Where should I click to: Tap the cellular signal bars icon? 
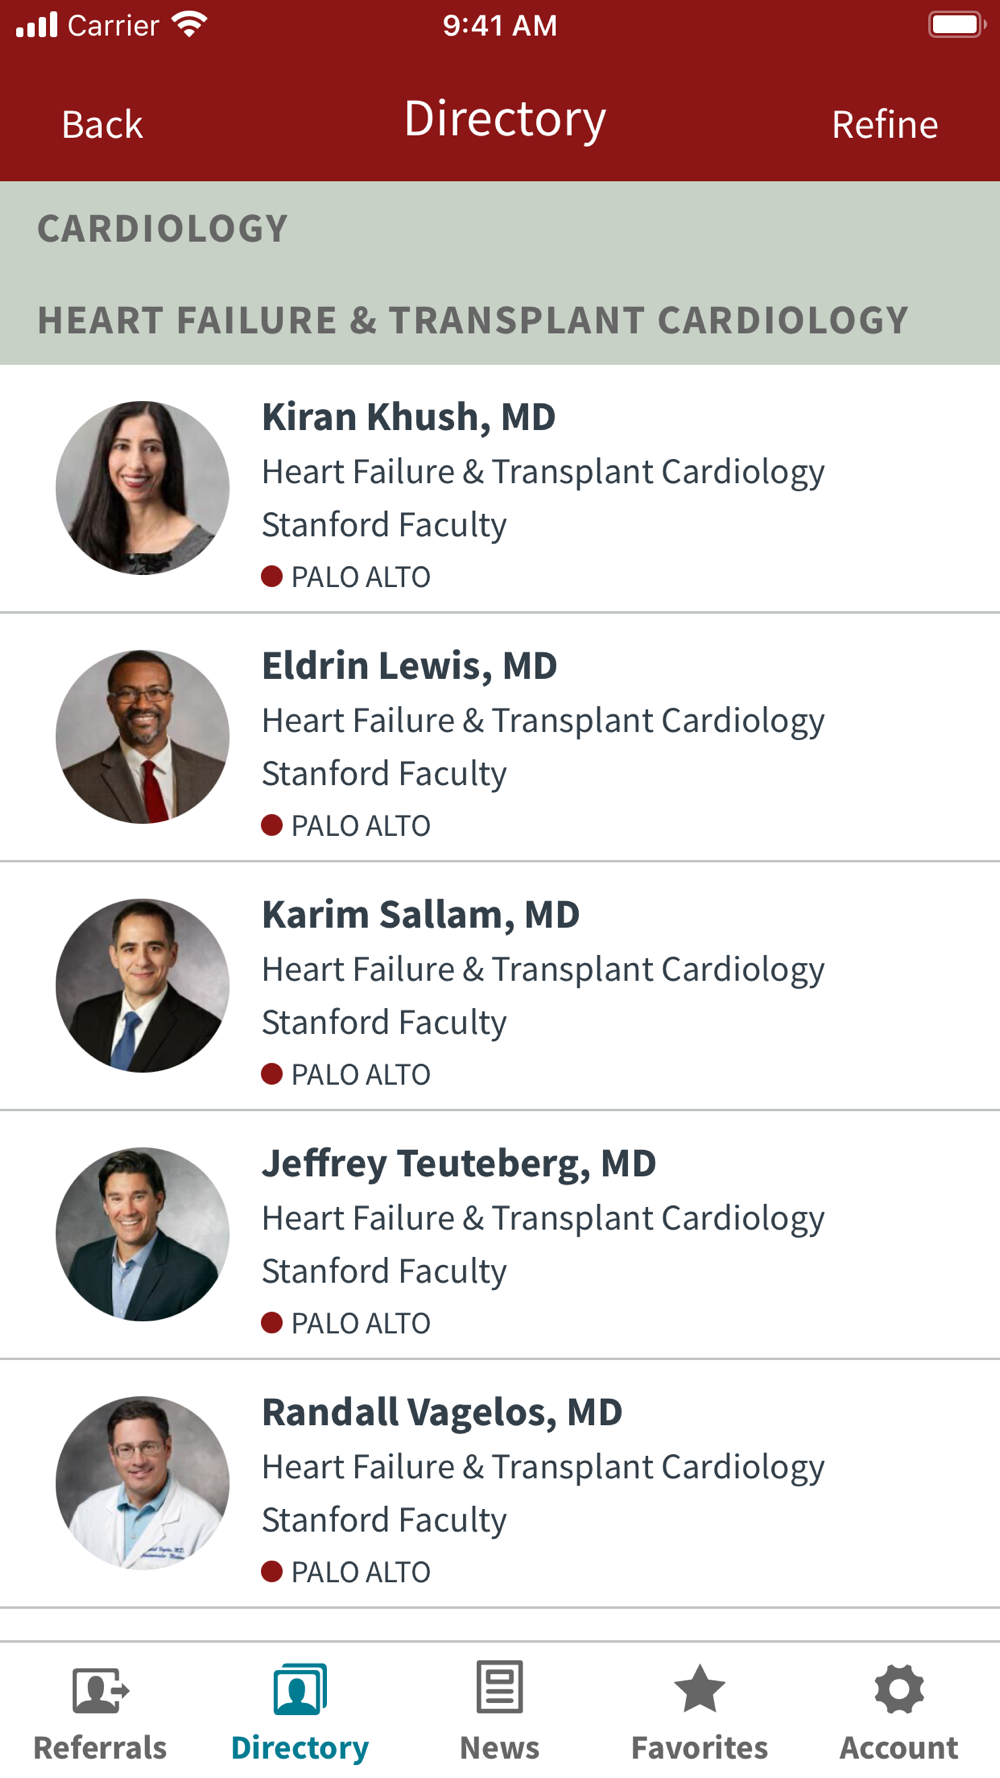[37, 25]
